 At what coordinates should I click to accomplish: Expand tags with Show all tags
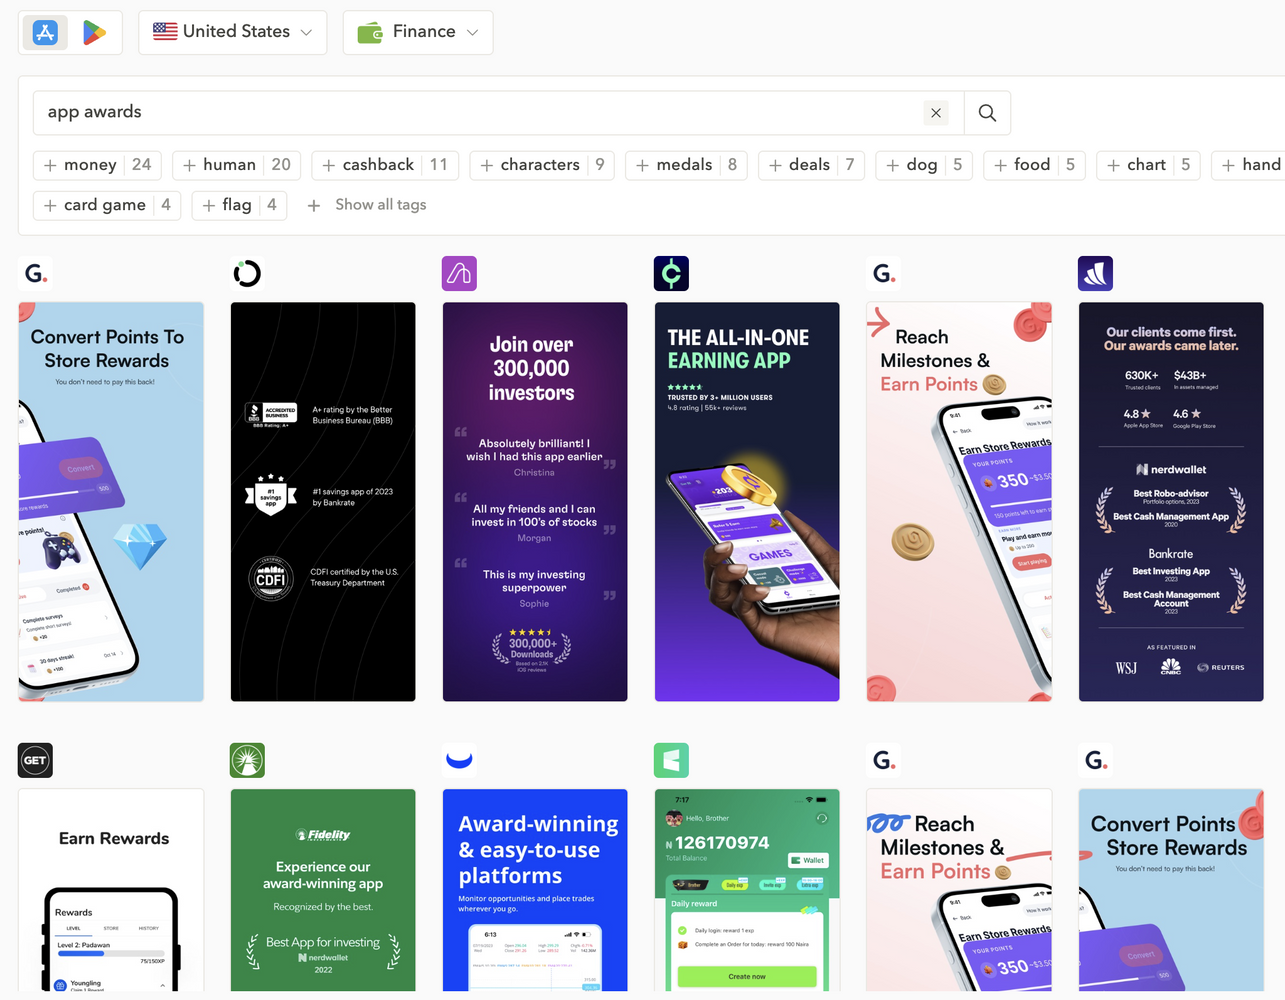pyautogui.click(x=367, y=205)
